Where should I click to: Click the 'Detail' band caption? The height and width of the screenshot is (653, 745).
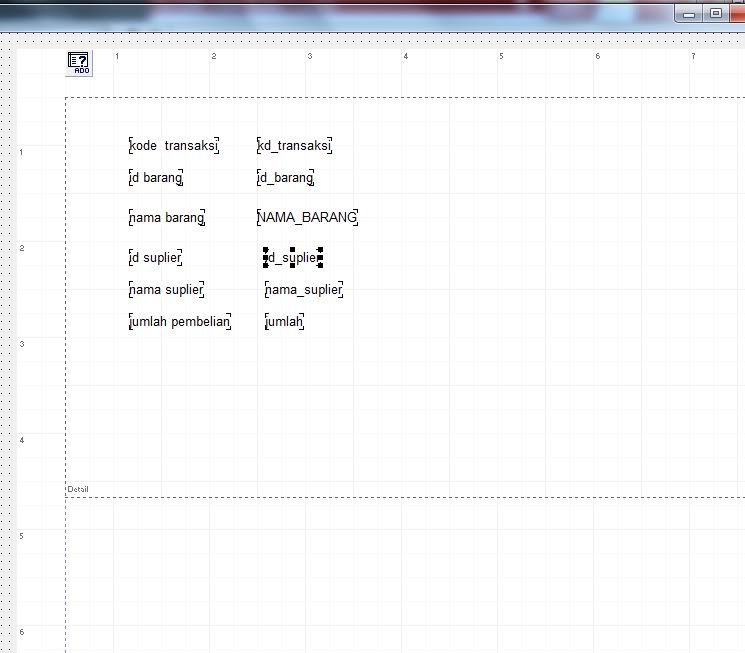(78, 489)
